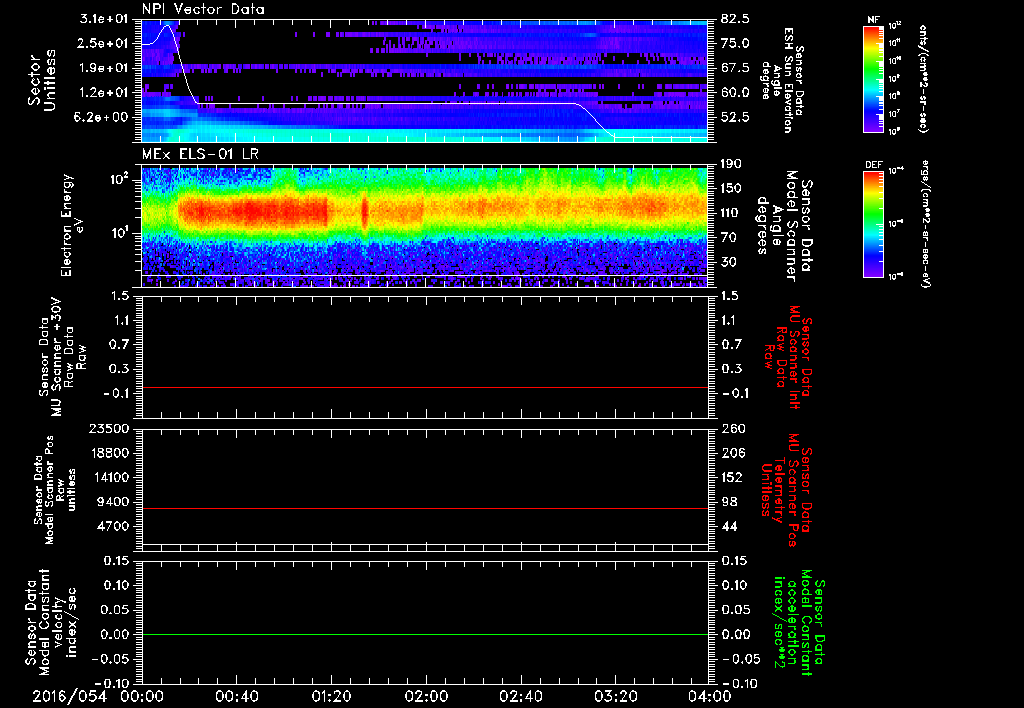Click the 190 degree scanner angle tick

point(731,163)
